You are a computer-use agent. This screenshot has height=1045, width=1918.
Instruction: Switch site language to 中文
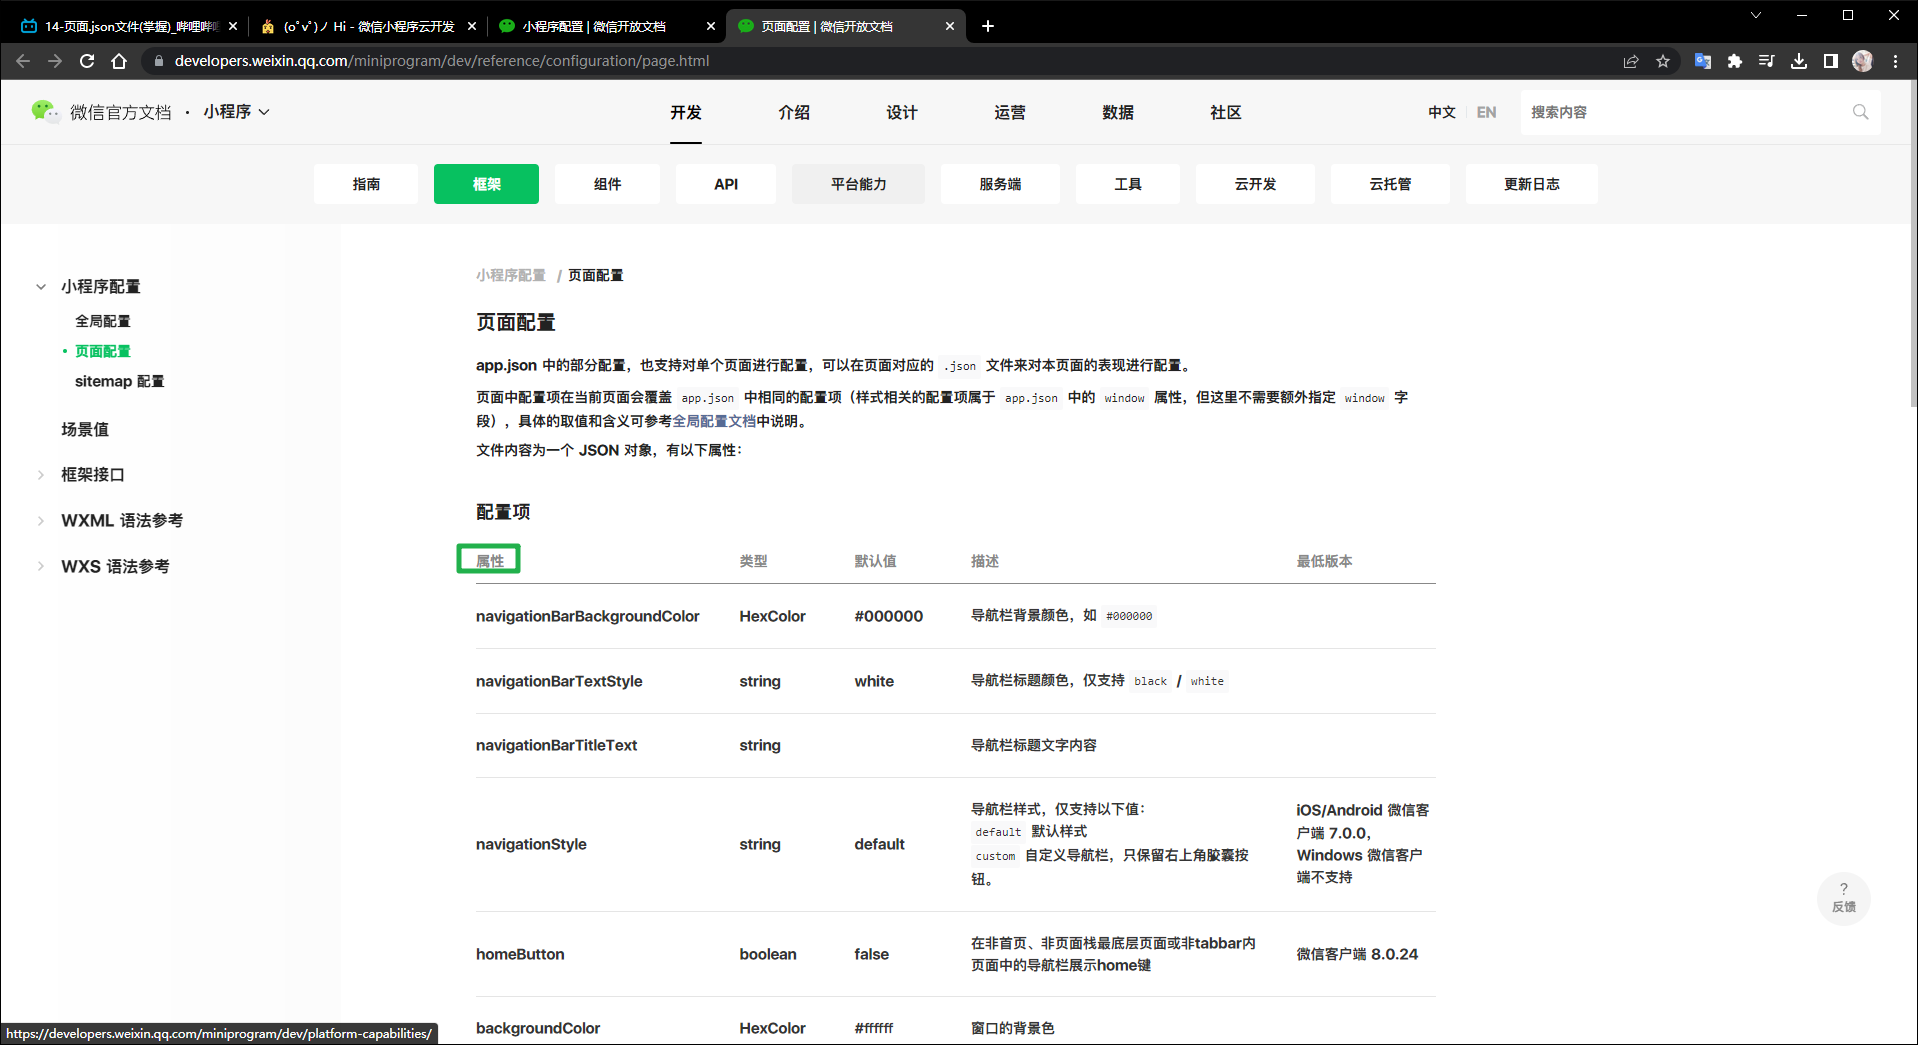coord(1442,112)
